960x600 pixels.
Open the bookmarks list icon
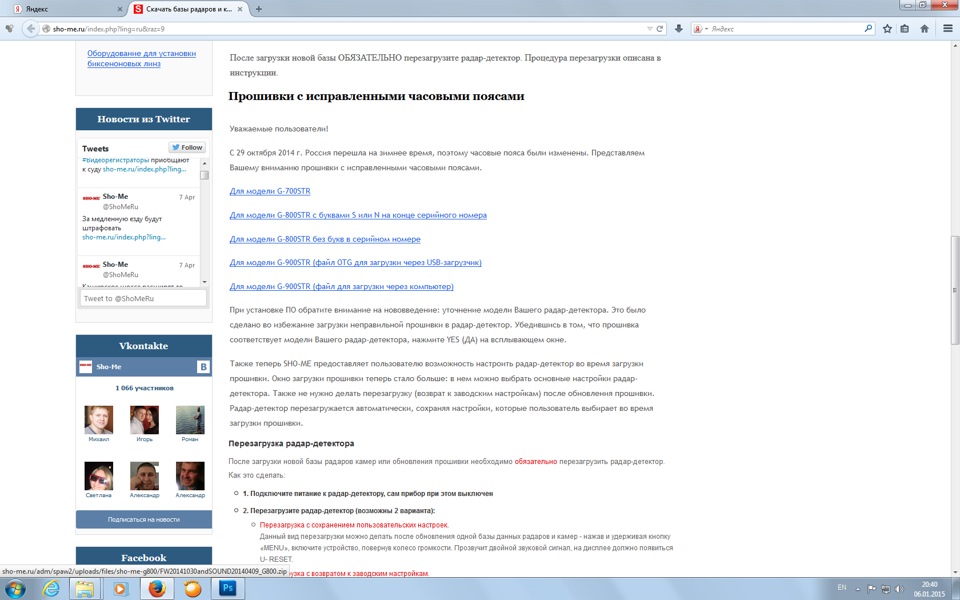coord(905,28)
